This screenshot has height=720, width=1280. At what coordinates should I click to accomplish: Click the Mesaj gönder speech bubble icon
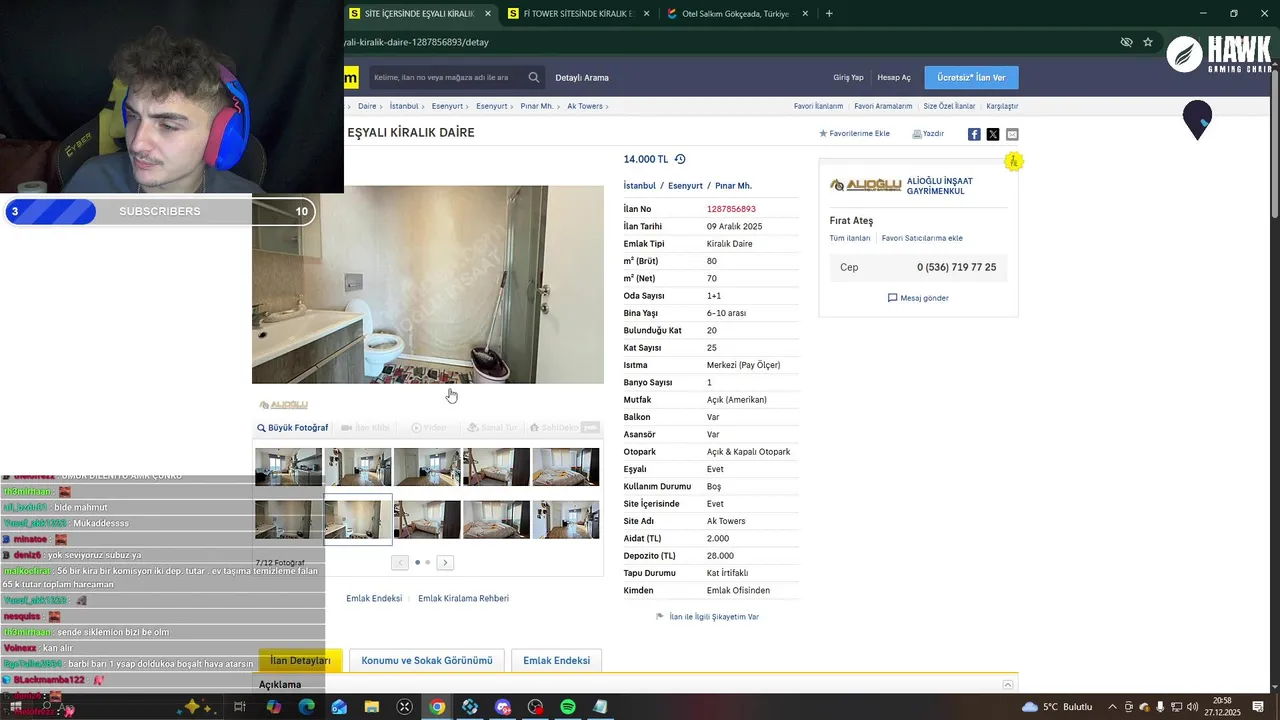(x=893, y=298)
